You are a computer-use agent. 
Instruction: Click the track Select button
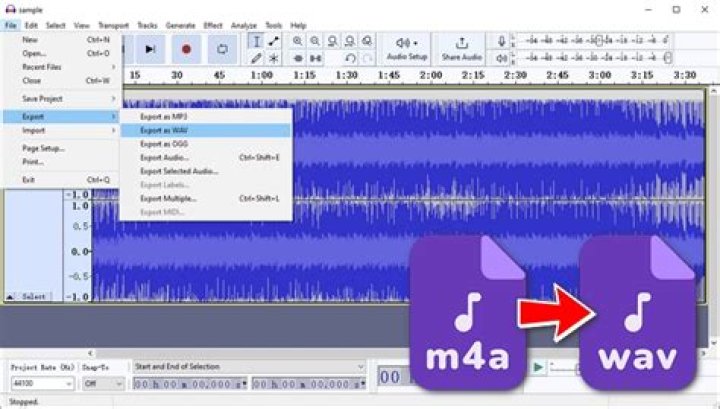click(34, 297)
